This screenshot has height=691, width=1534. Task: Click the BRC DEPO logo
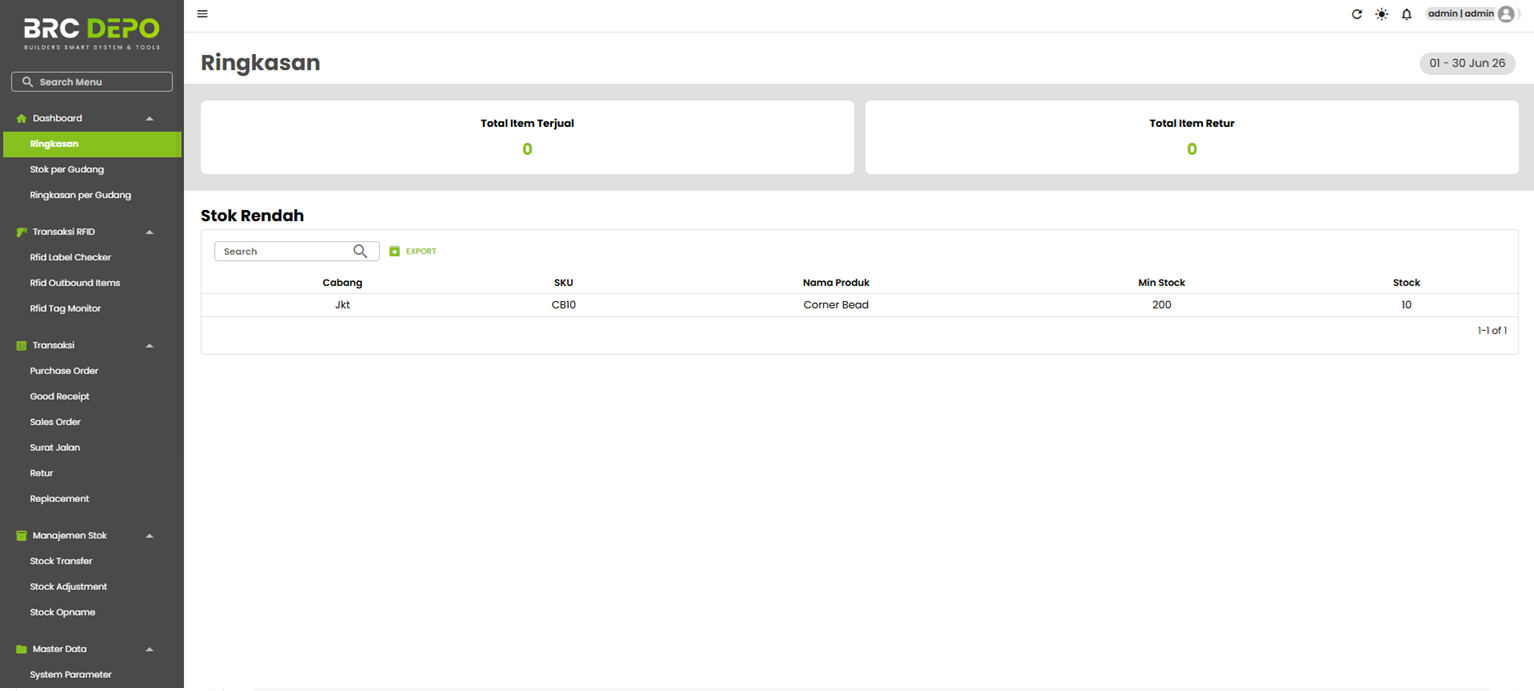point(91,33)
